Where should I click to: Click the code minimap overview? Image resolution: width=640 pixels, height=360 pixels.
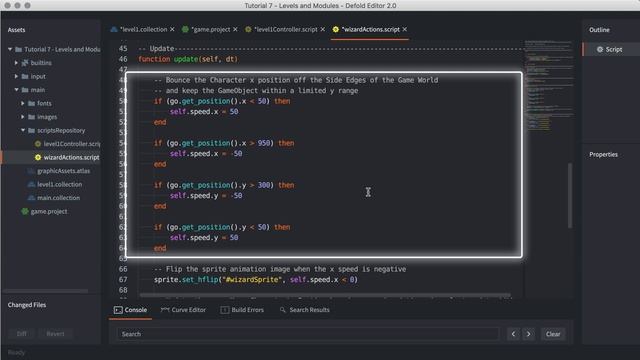click(549, 85)
